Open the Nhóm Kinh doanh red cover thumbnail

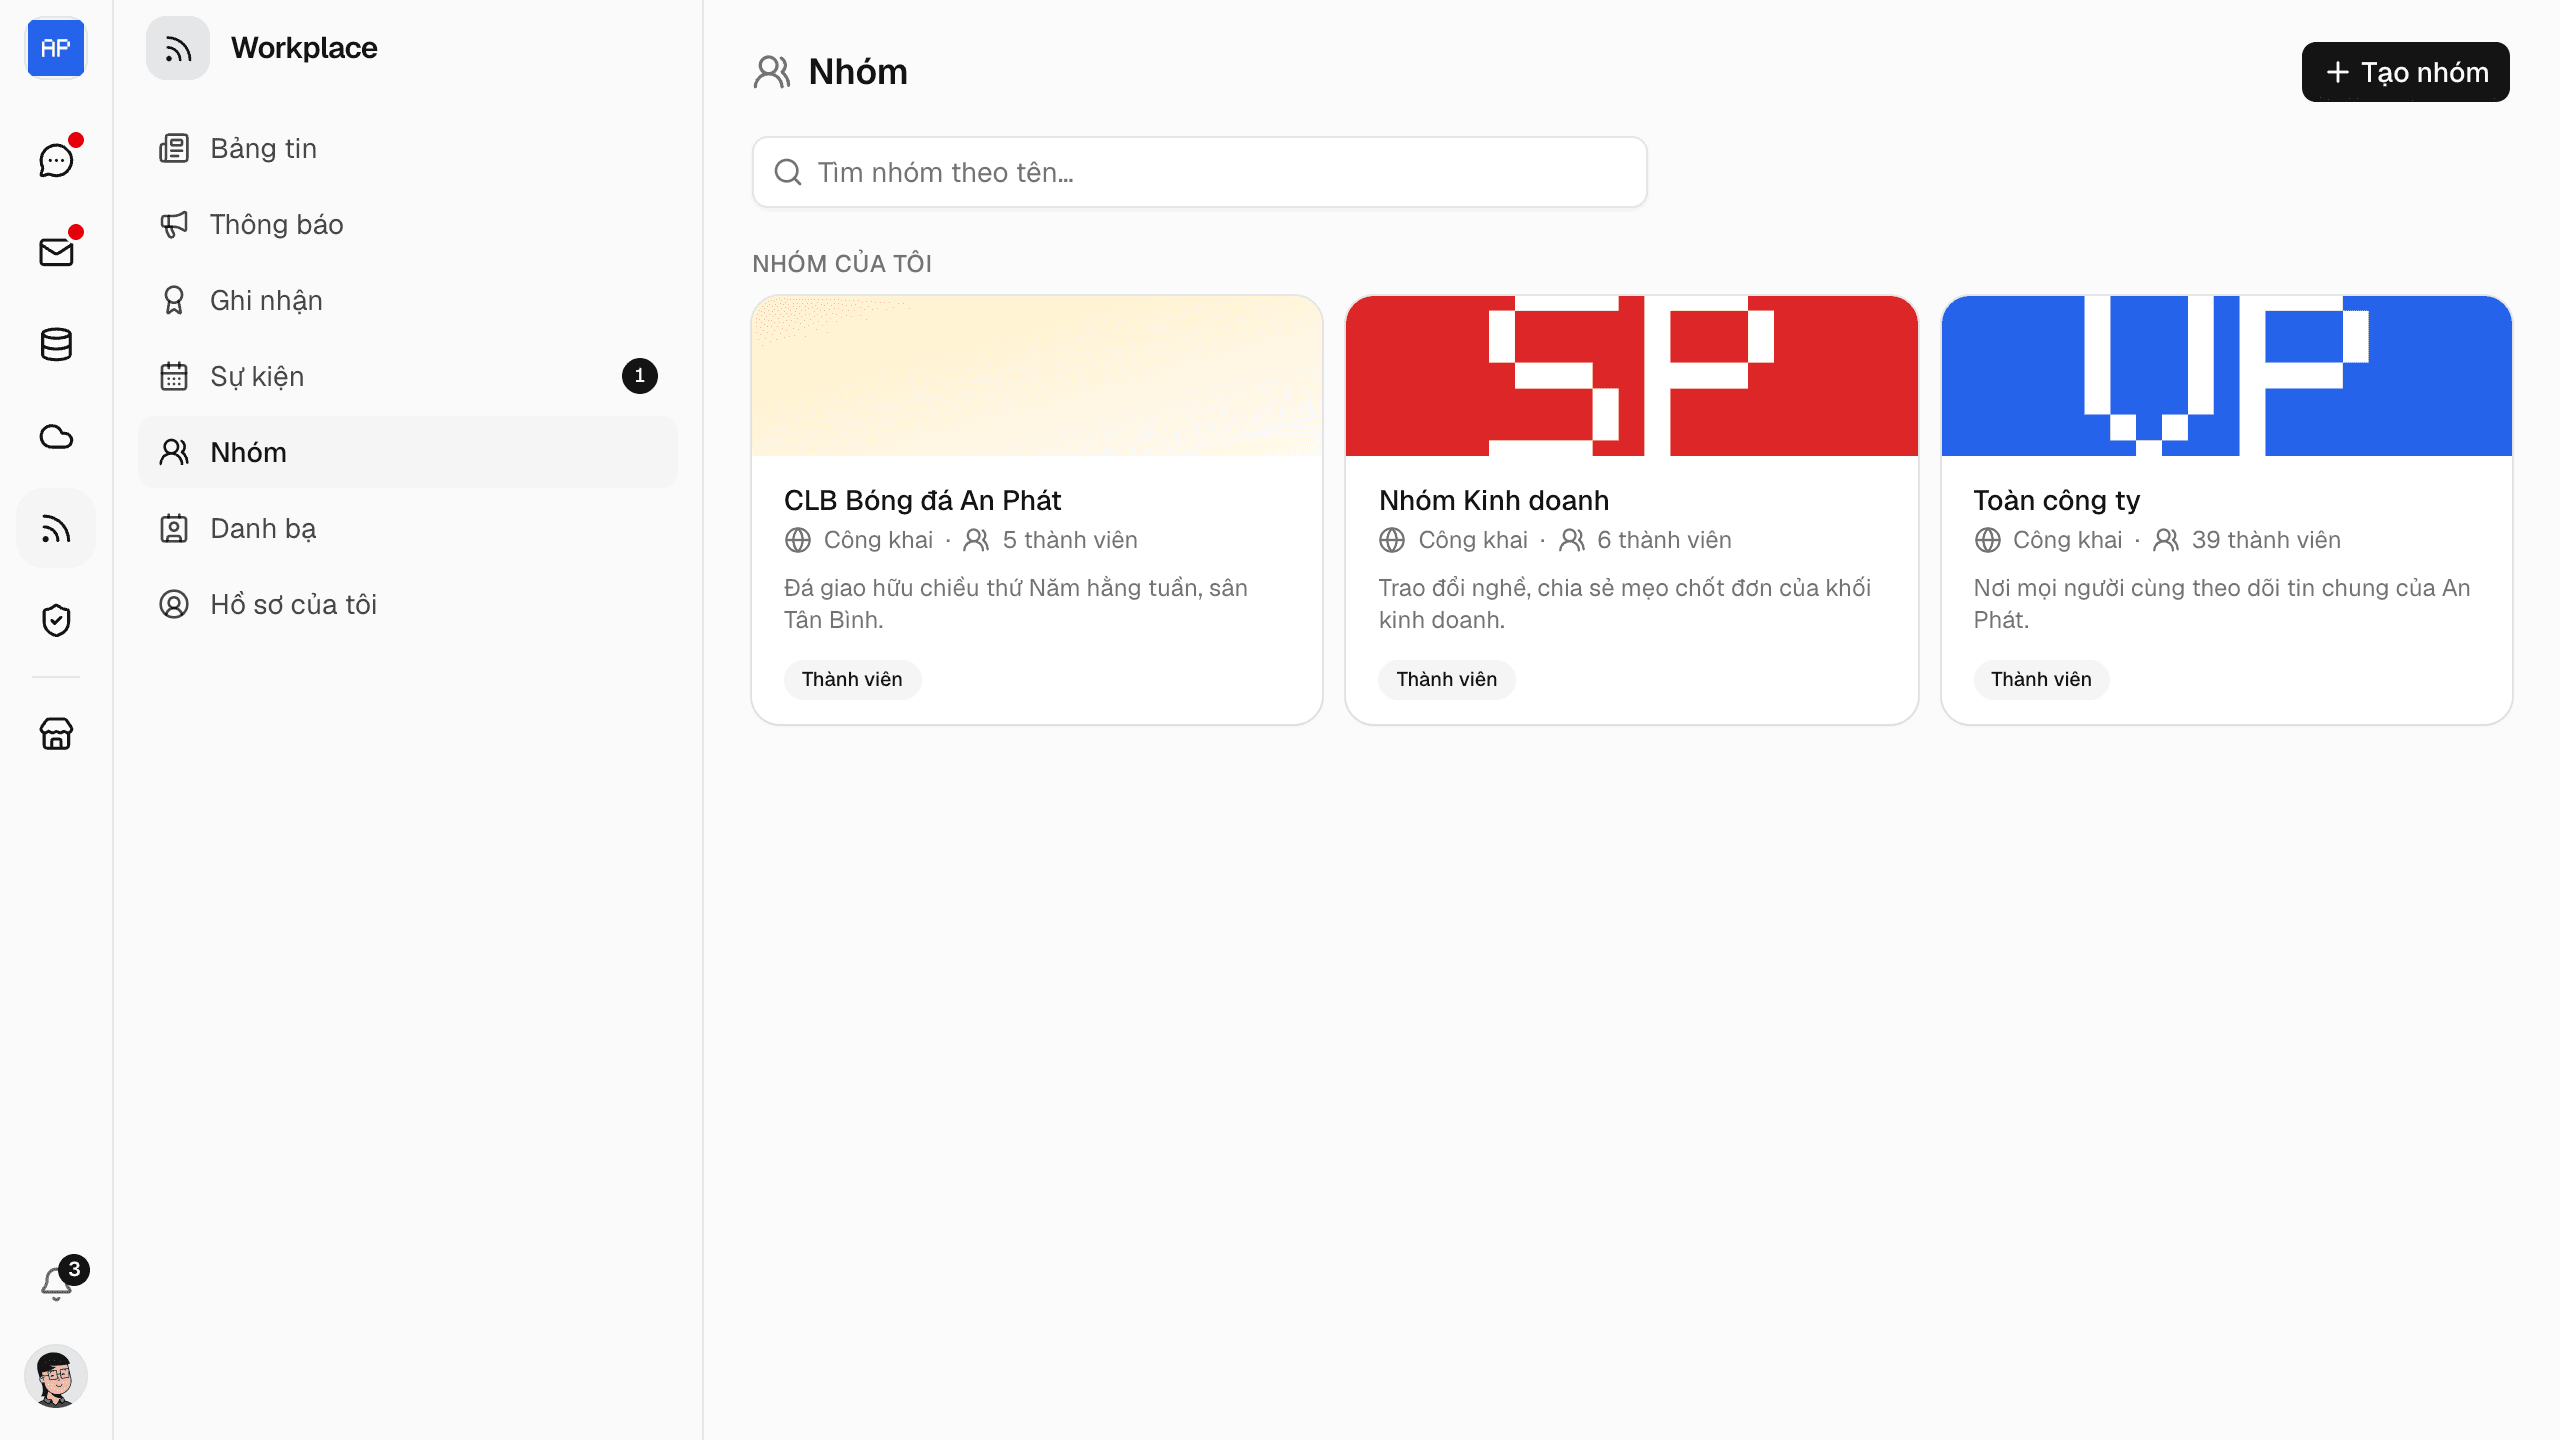coord(1631,376)
